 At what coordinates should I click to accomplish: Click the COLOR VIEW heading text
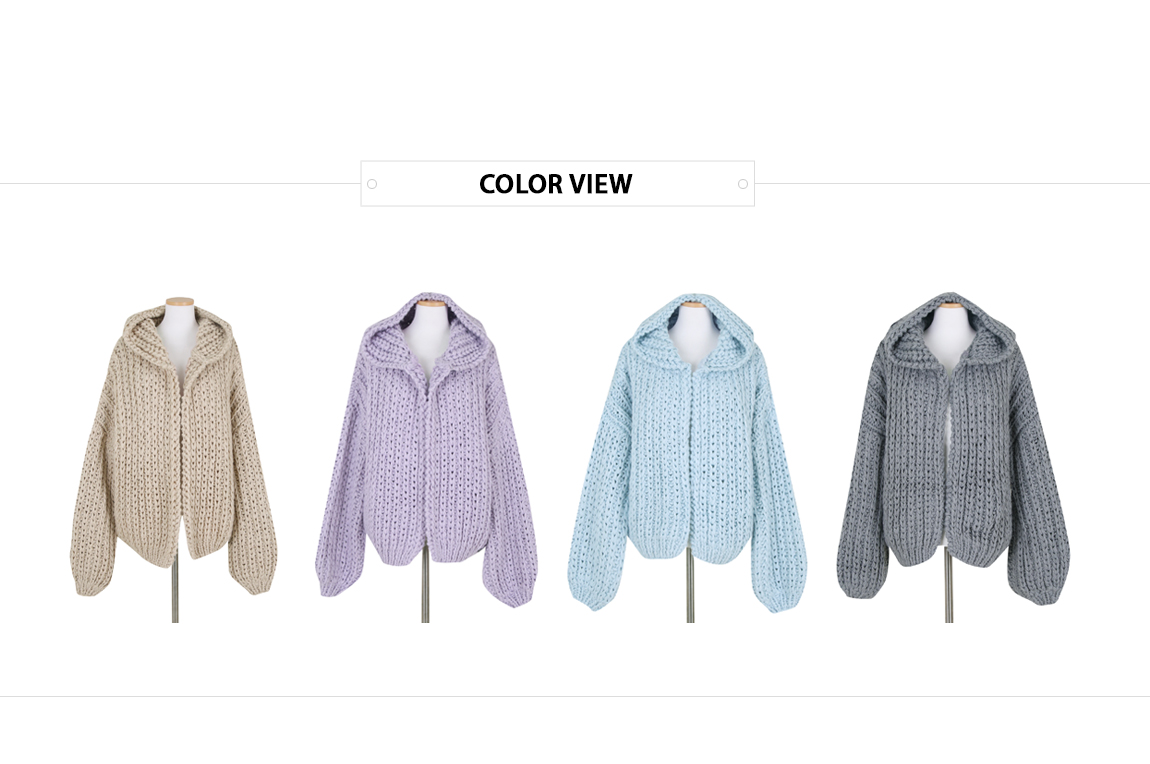555,184
